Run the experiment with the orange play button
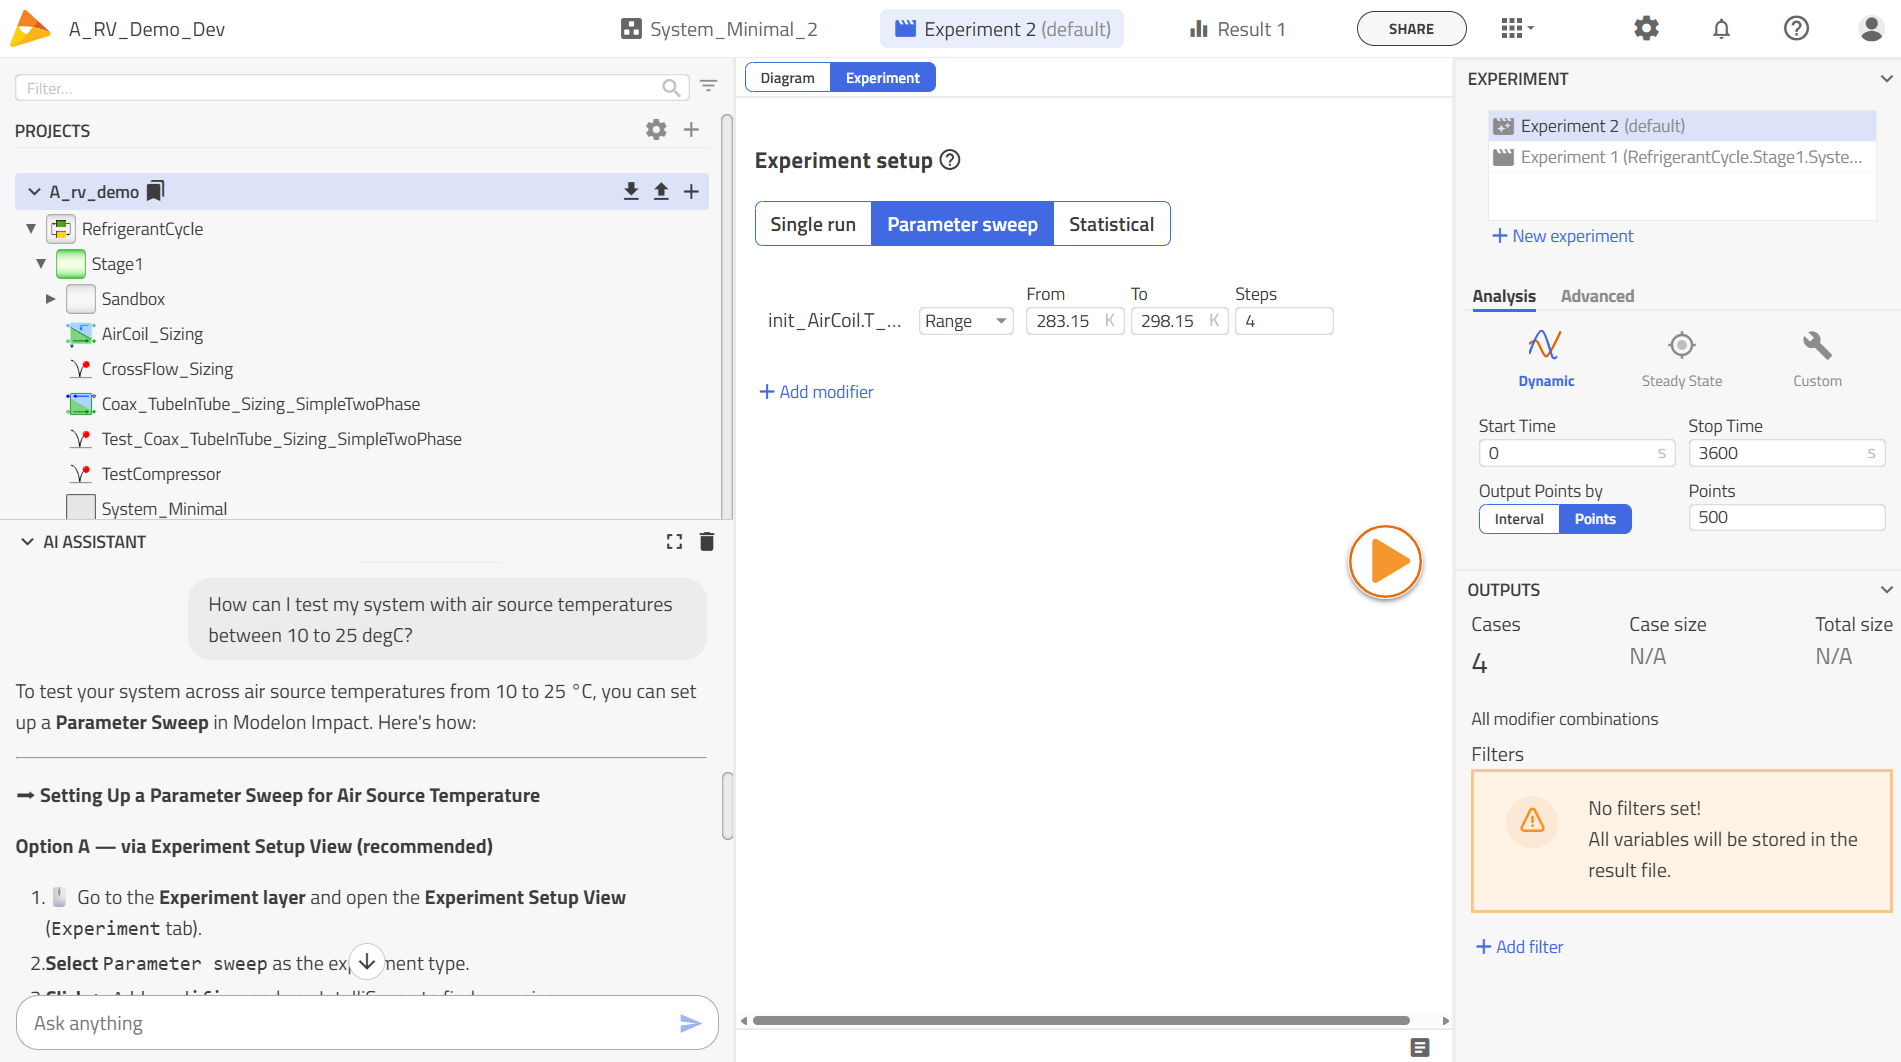 [x=1385, y=562]
